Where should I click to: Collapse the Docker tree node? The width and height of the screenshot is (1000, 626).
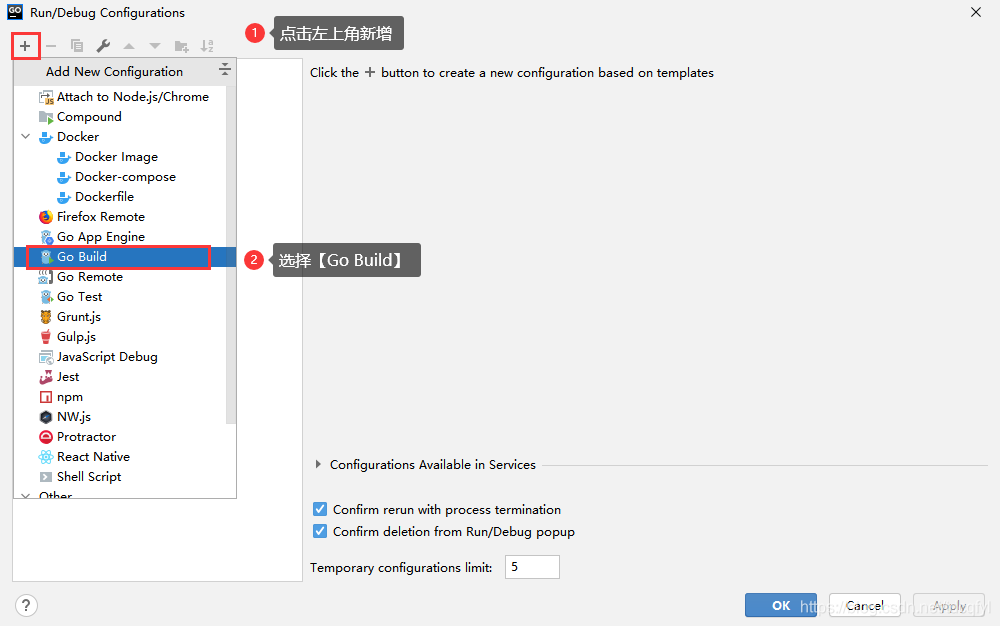[x=26, y=137]
